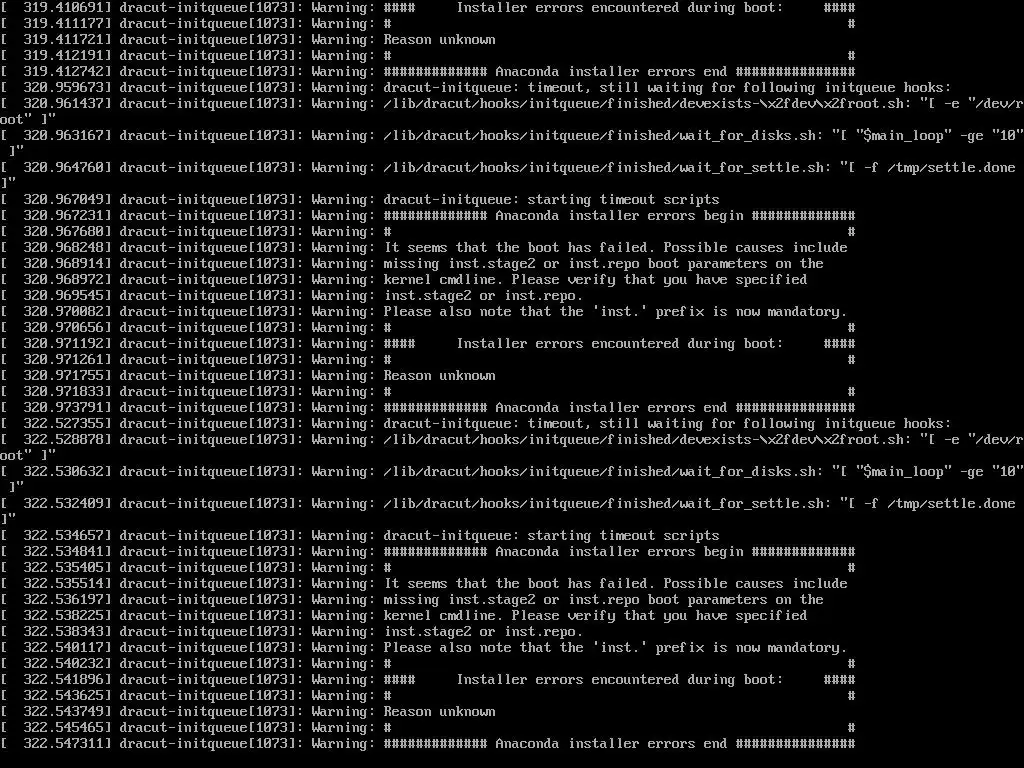Click the 320.968972 'kernel cmdline' warning line
1024x768 pixels.
coord(404,280)
